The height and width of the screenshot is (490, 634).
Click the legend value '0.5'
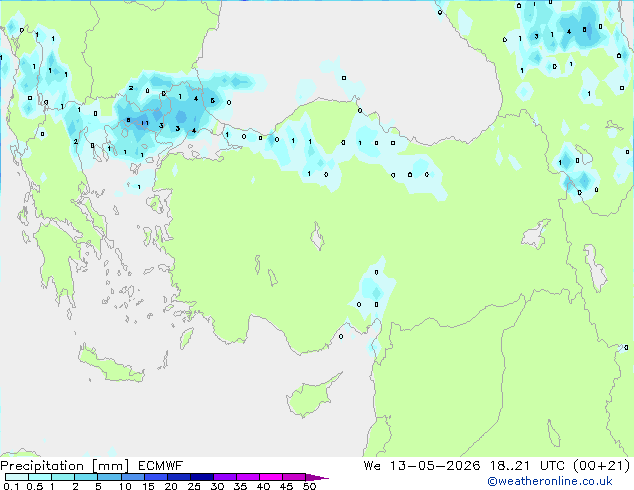(35, 486)
